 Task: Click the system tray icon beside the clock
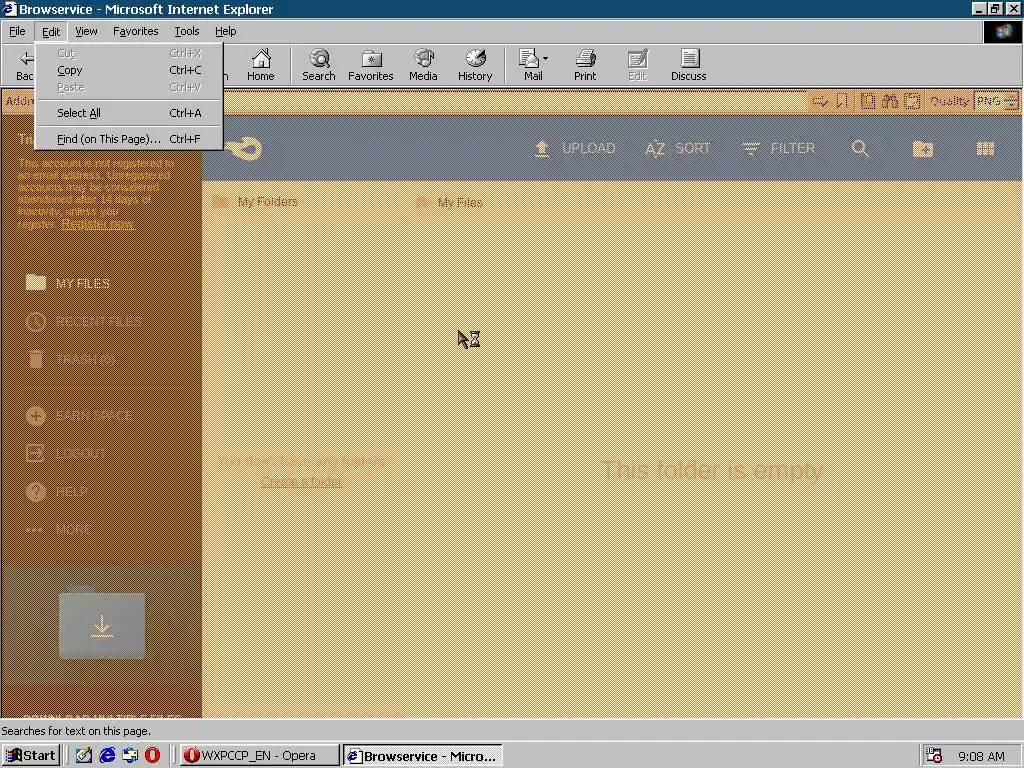934,756
